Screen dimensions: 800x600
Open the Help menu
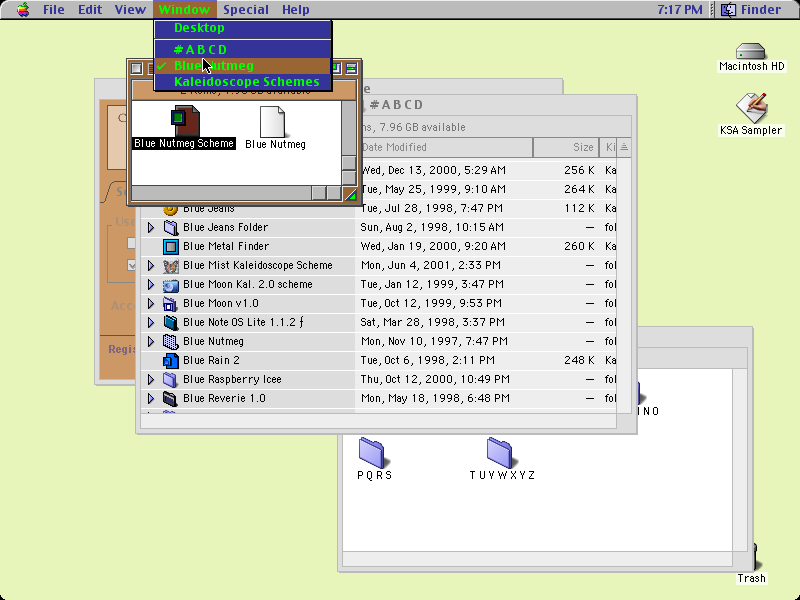click(x=295, y=9)
